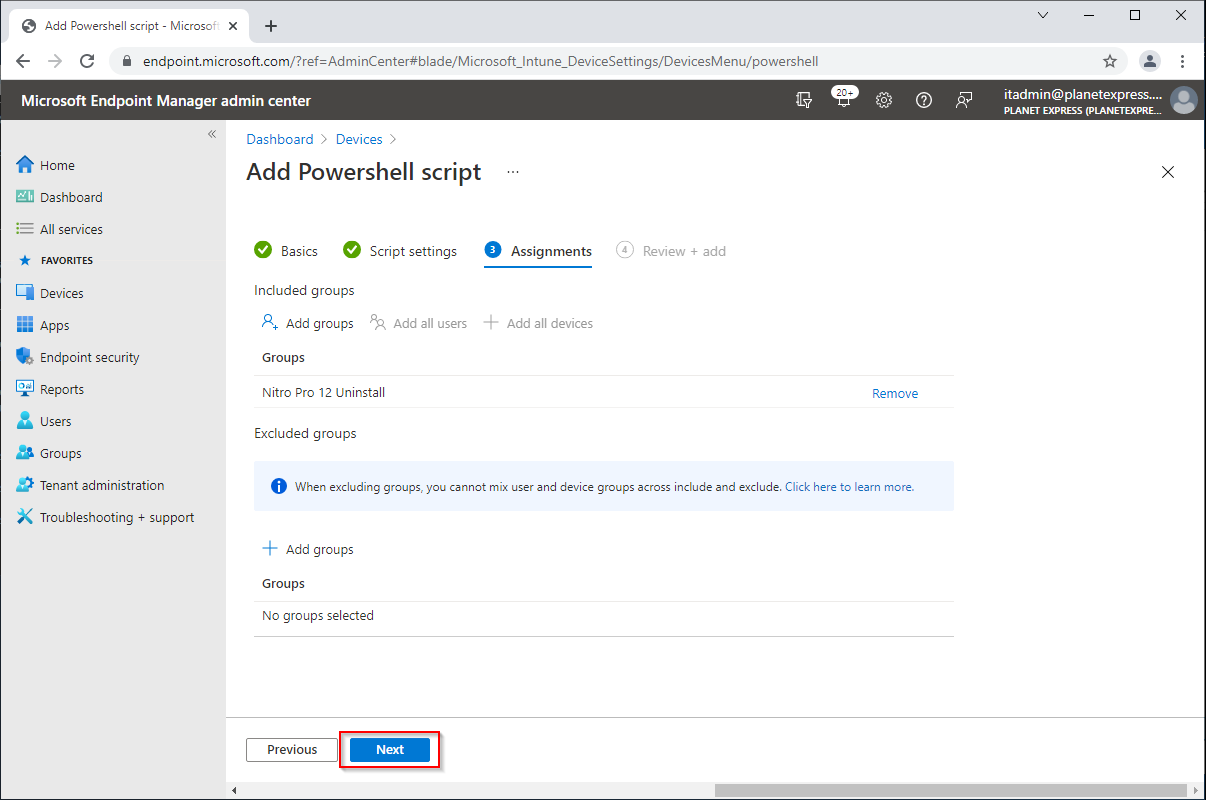
Task: Open the Feedback icon in header
Action: click(964, 100)
